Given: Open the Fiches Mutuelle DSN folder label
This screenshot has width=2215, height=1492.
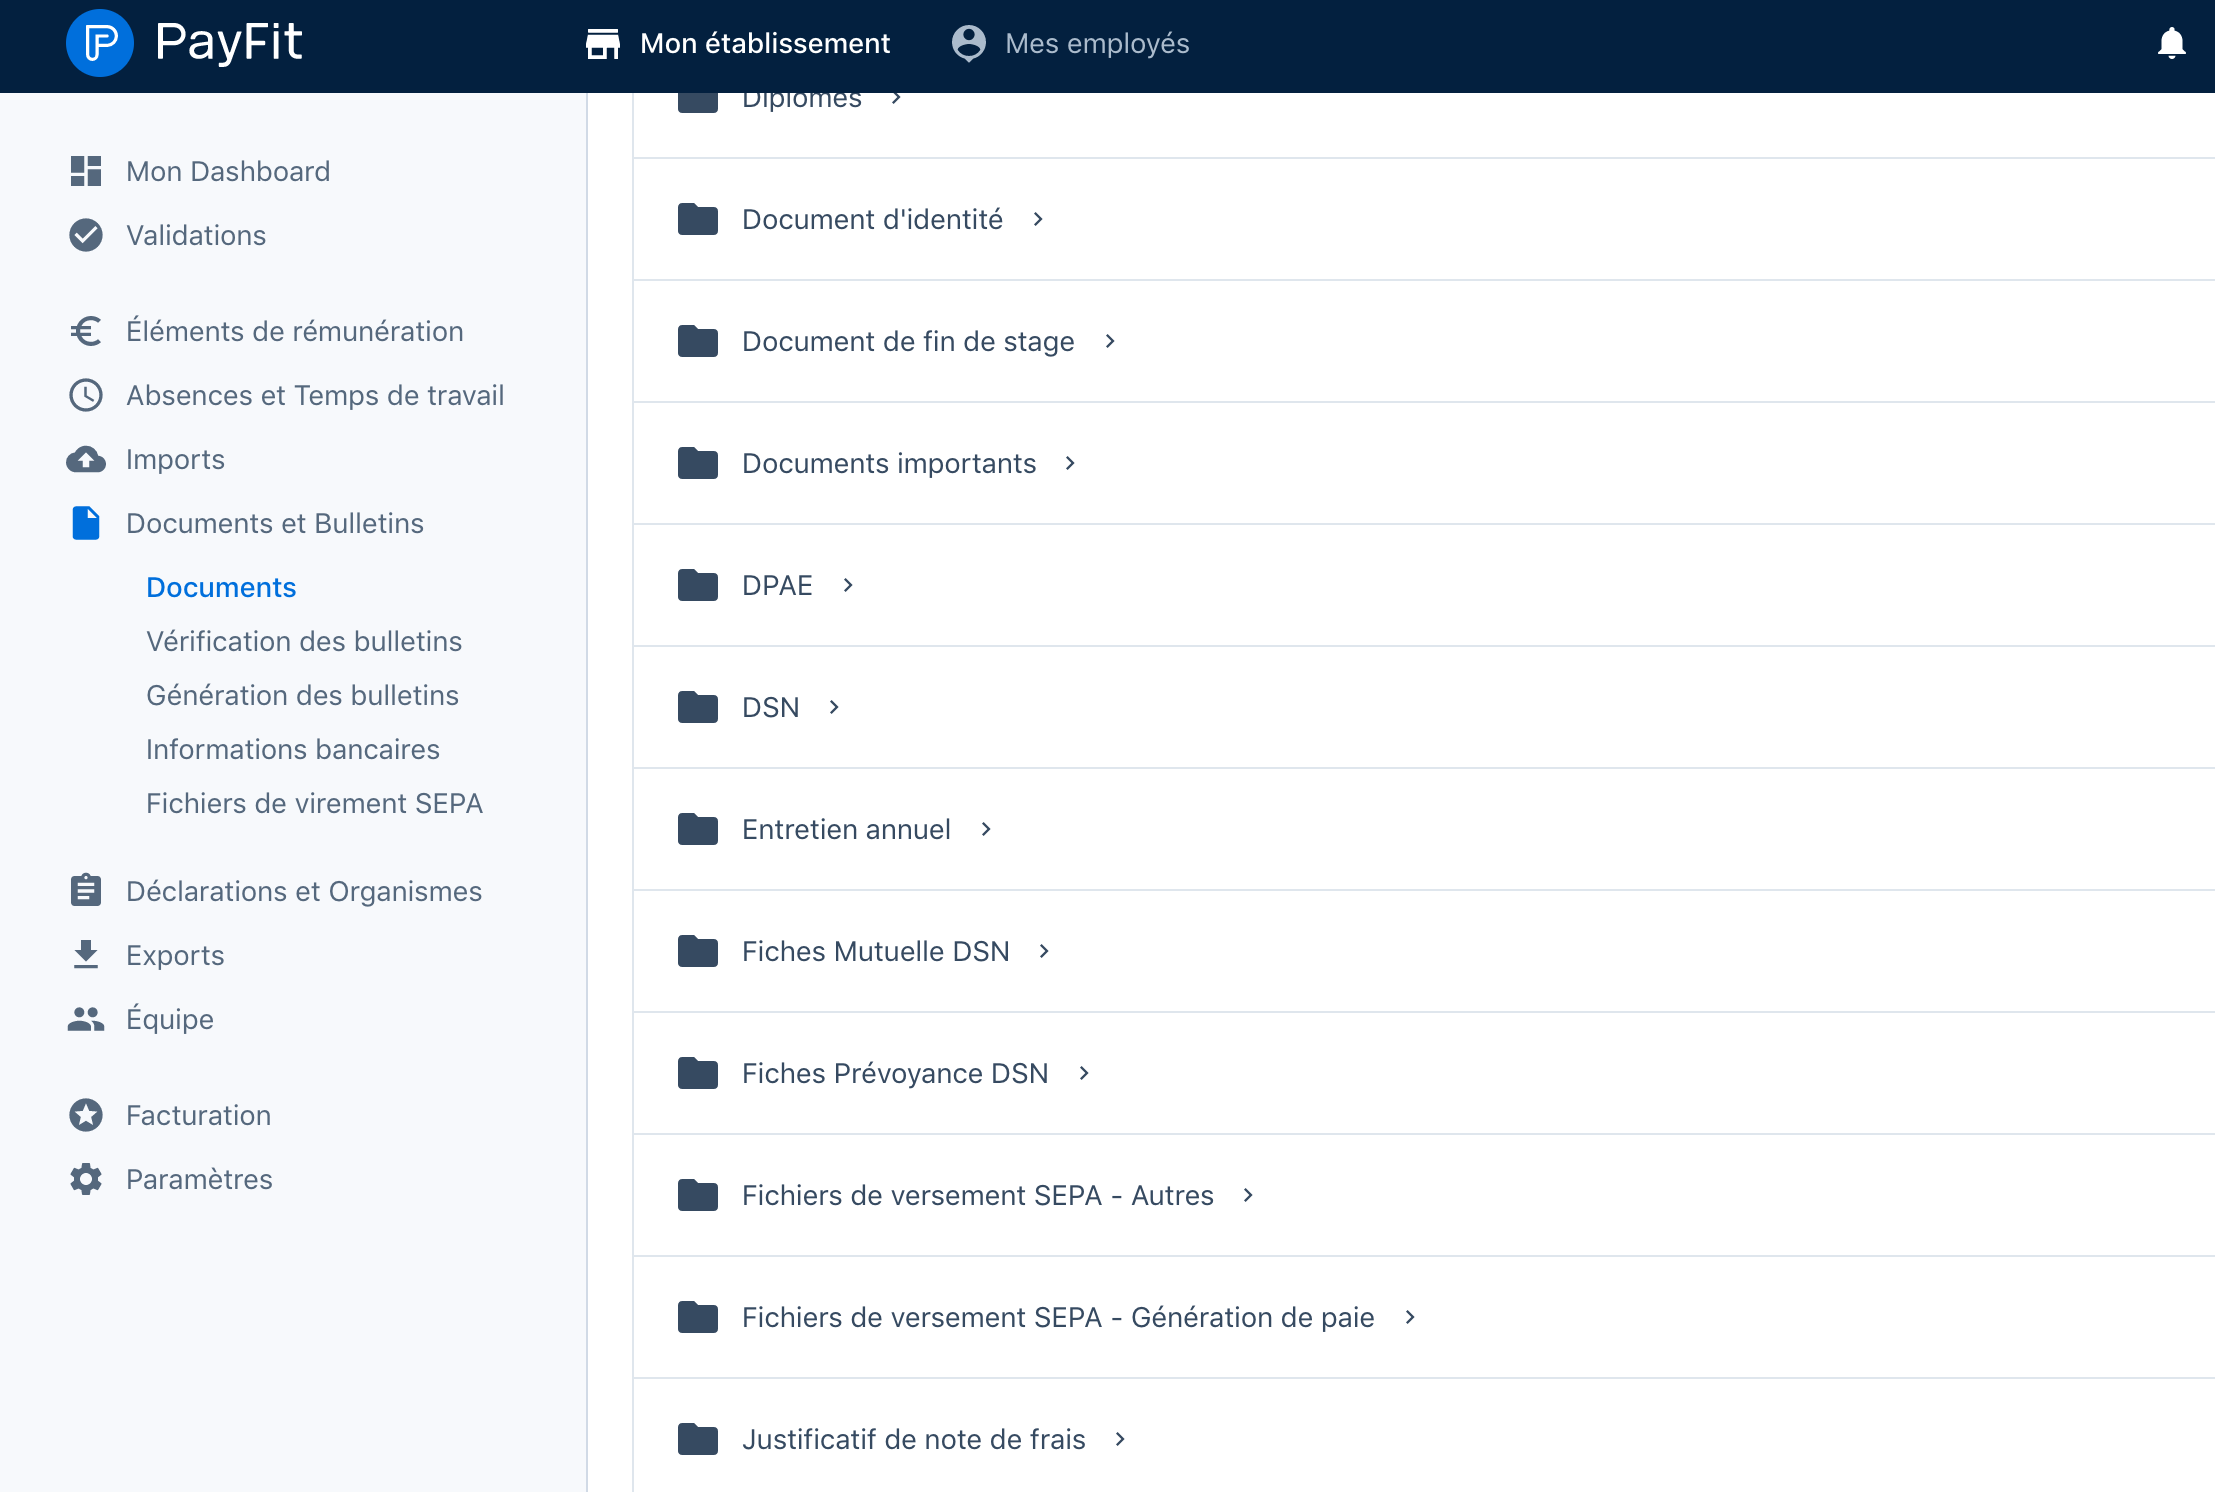Looking at the screenshot, I should coord(876,951).
